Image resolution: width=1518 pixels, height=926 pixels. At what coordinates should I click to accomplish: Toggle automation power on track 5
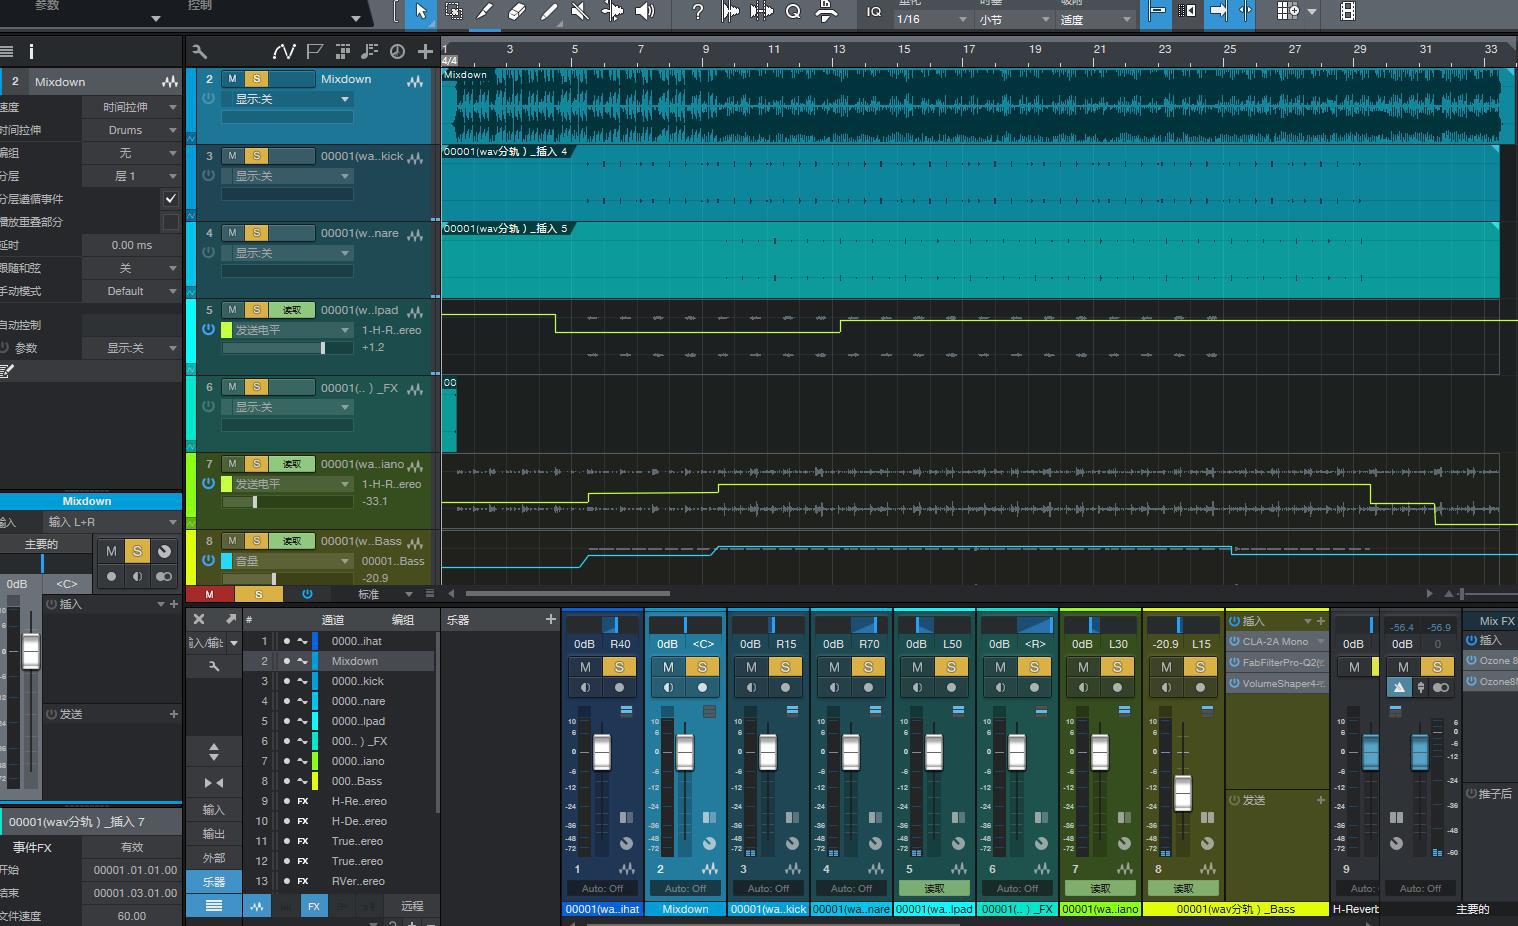point(208,329)
